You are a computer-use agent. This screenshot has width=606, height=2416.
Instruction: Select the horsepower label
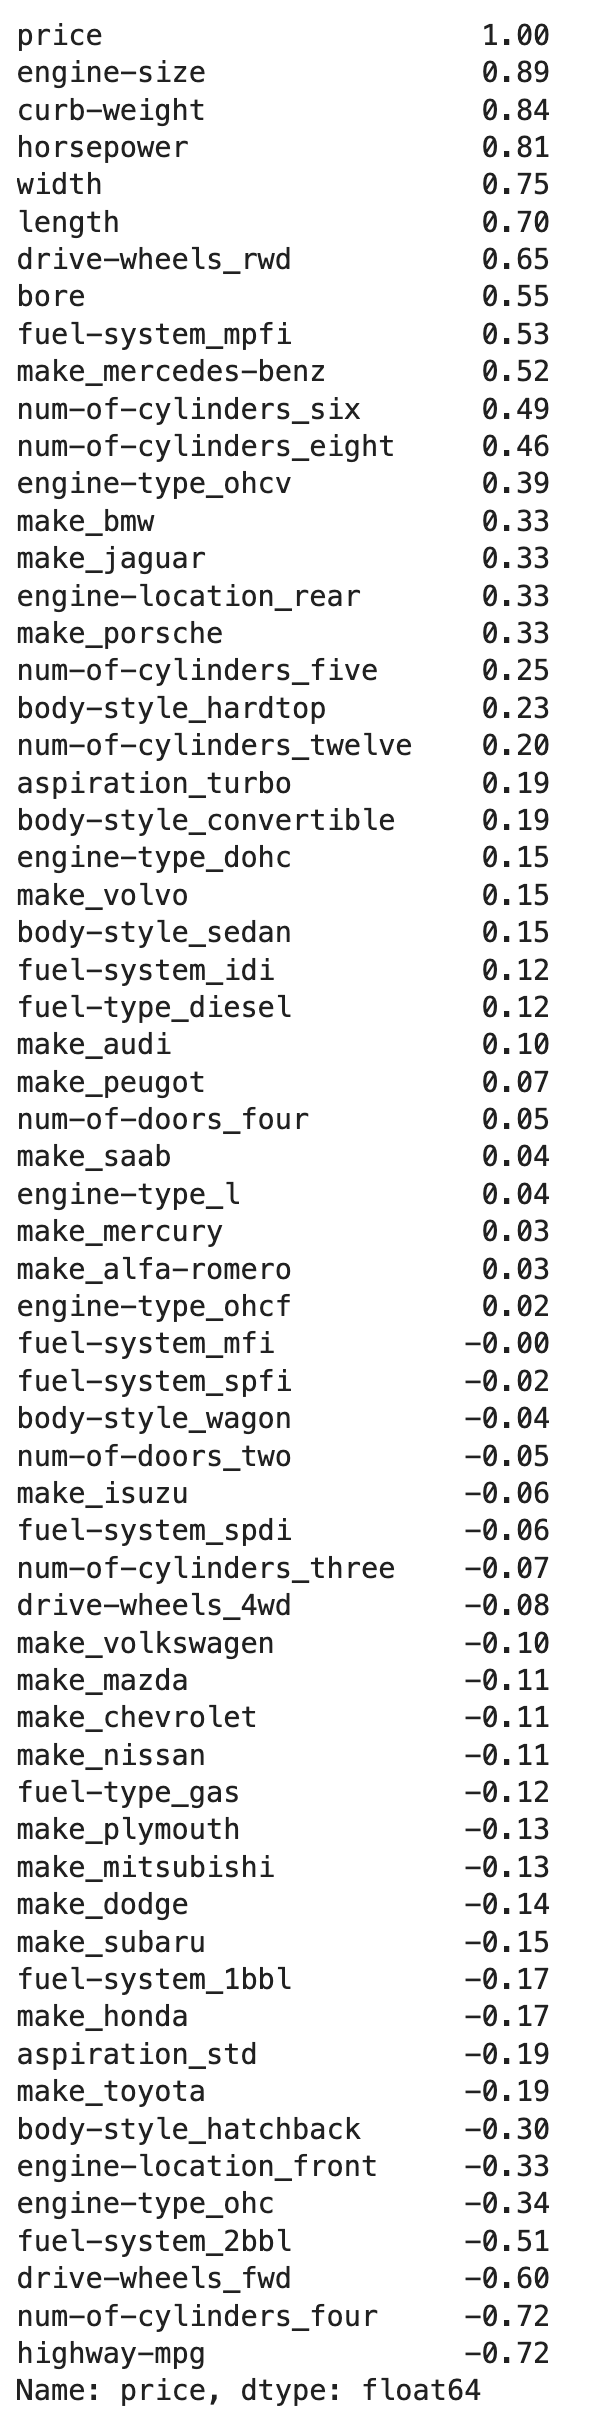pyautogui.click(x=102, y=148)
